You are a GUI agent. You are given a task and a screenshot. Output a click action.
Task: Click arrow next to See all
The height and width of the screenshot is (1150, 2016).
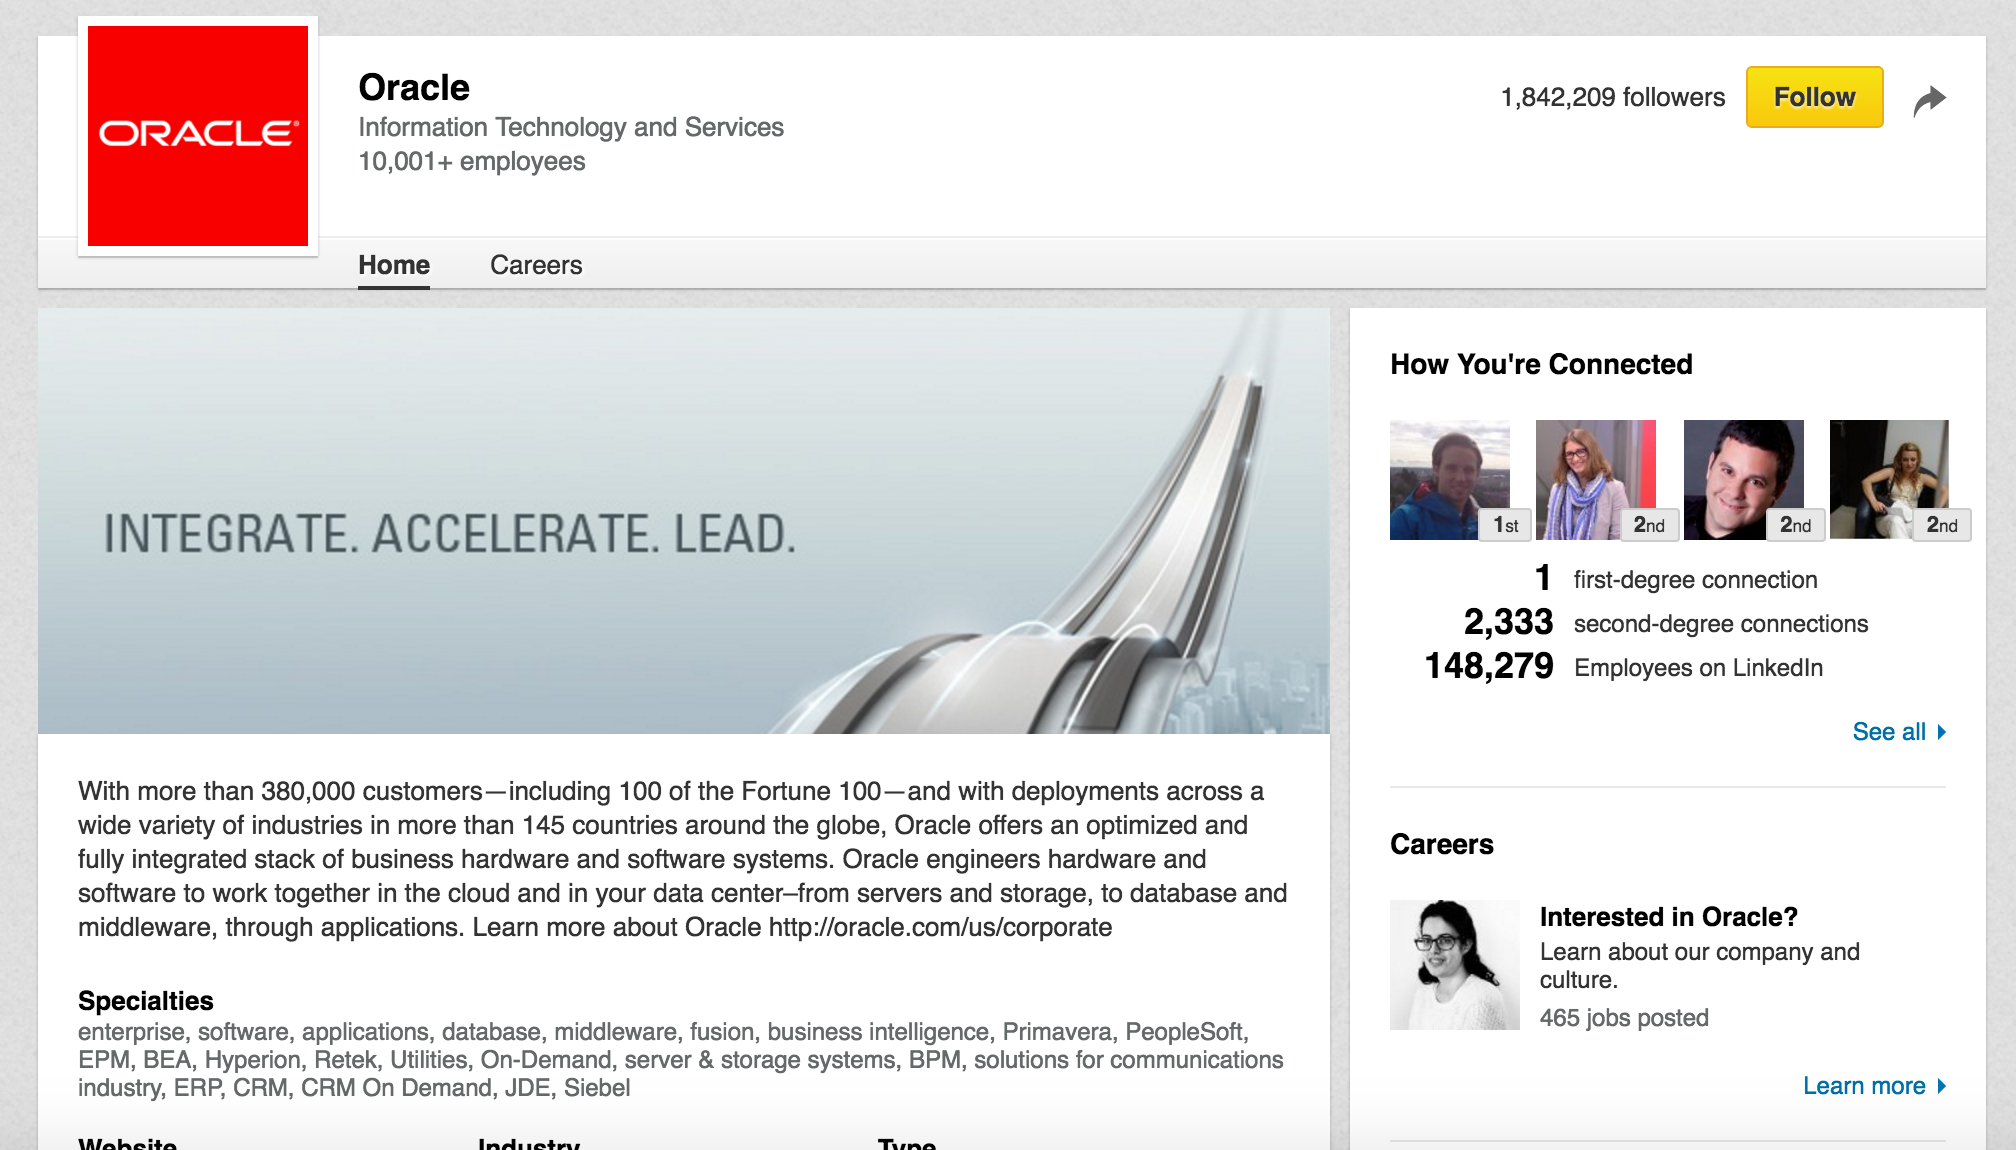coord(1942,732)
